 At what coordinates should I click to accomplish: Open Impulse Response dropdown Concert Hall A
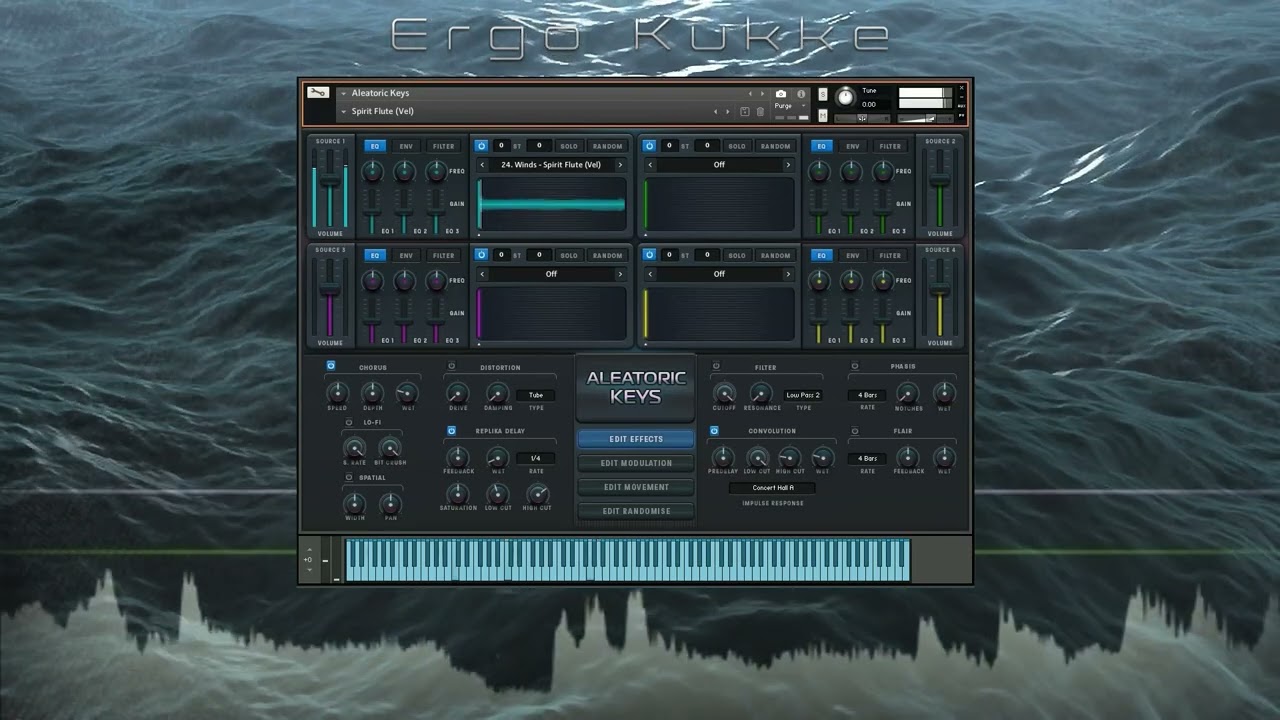[773, 488]
